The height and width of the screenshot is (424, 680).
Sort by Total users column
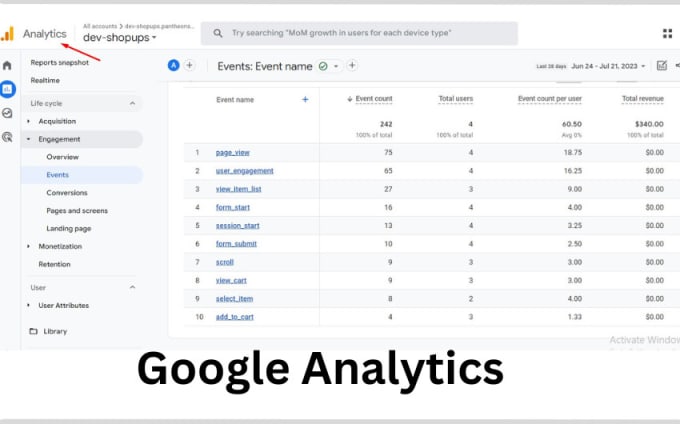(x=455, y=99)
